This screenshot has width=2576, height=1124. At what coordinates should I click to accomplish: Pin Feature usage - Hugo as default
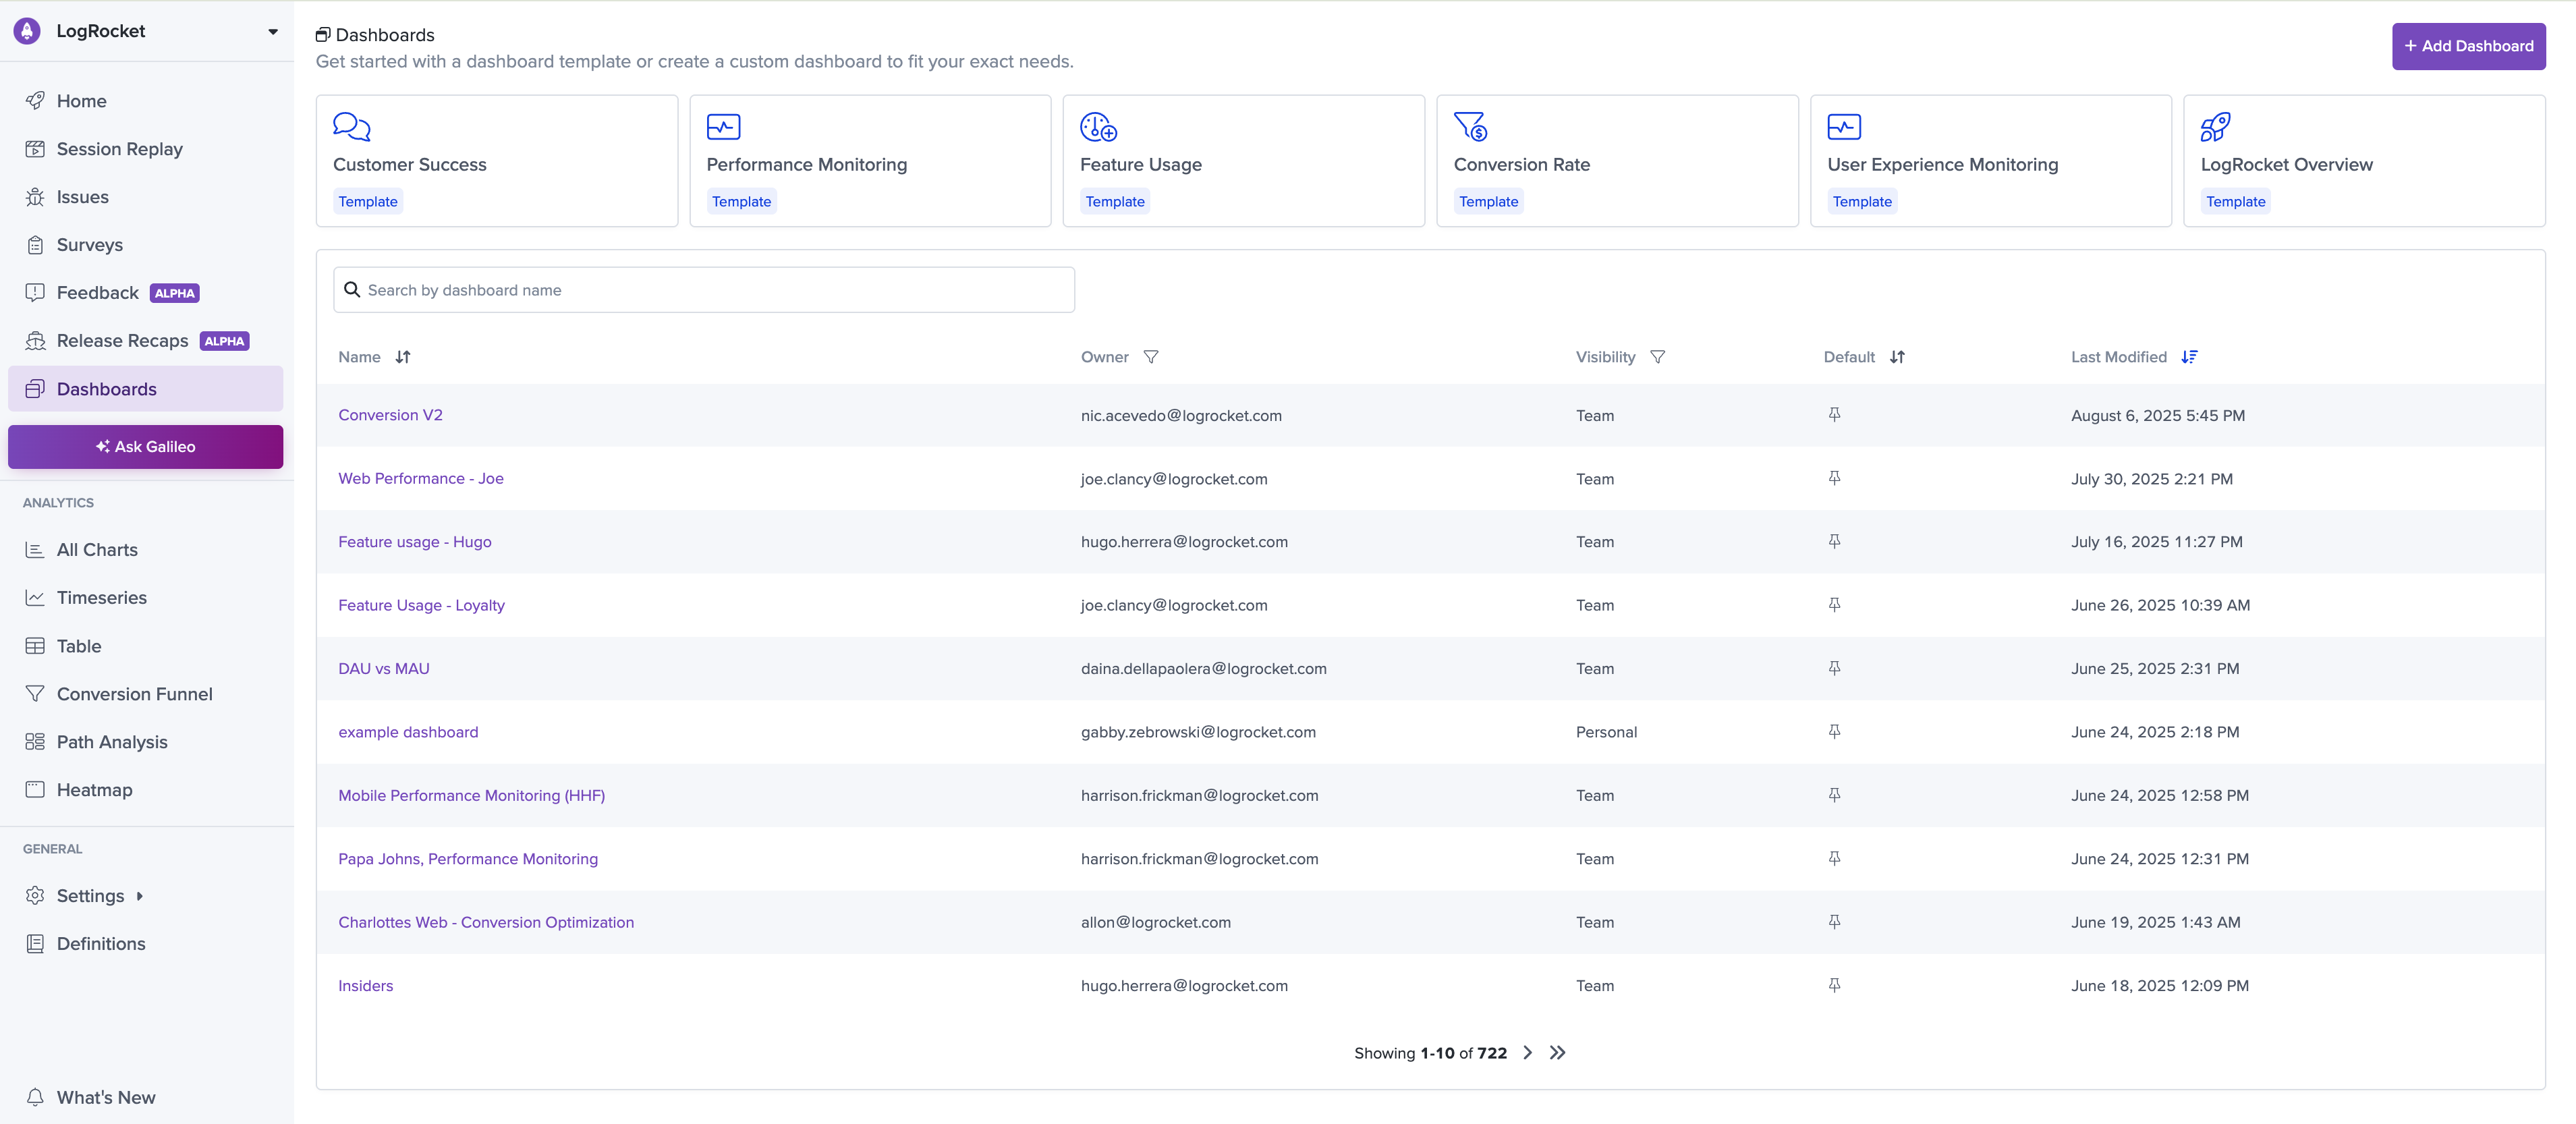(1834, 541)
